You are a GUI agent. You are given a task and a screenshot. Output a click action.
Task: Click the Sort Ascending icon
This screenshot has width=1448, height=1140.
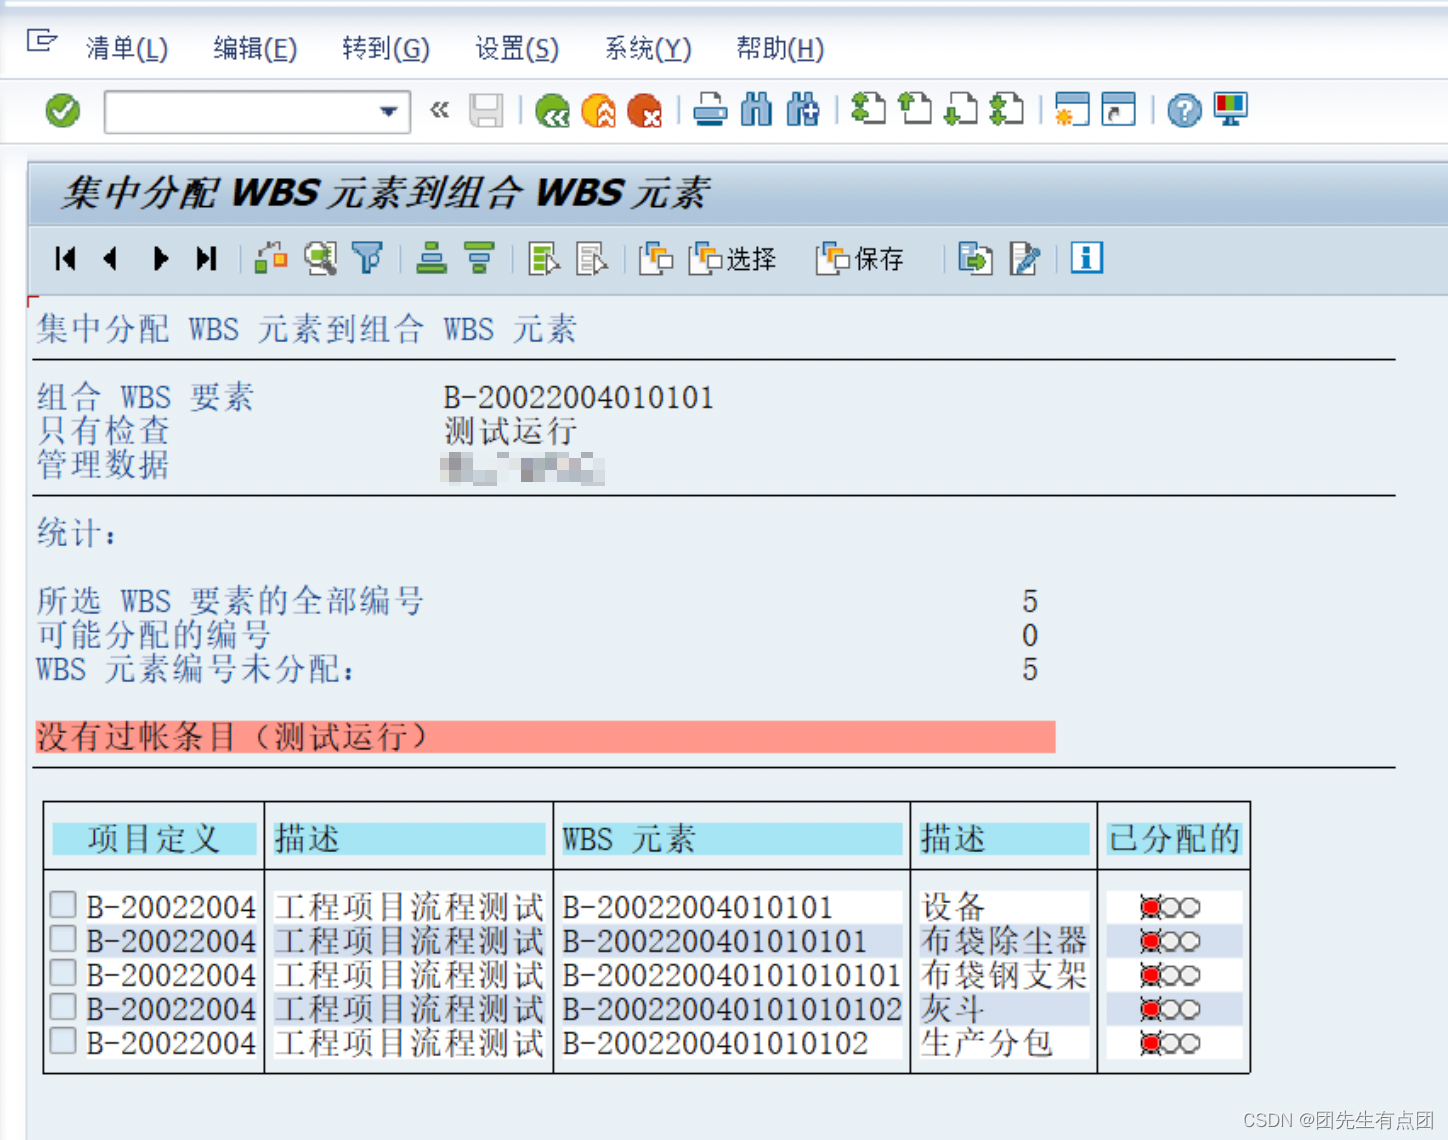click(x=430, y=259)
